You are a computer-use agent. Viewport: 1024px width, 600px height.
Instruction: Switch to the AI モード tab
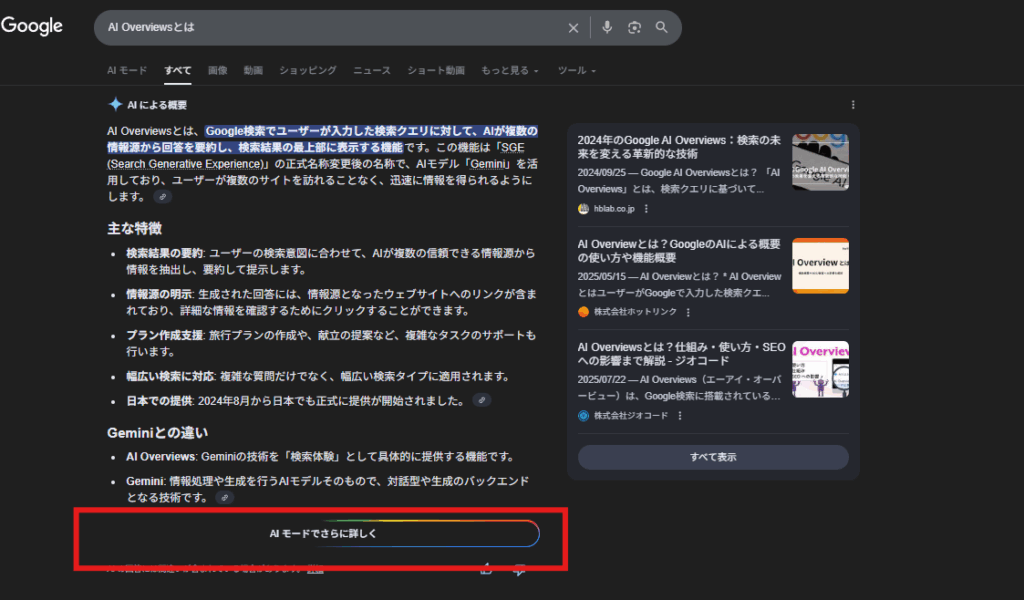[x=127, y=71]
